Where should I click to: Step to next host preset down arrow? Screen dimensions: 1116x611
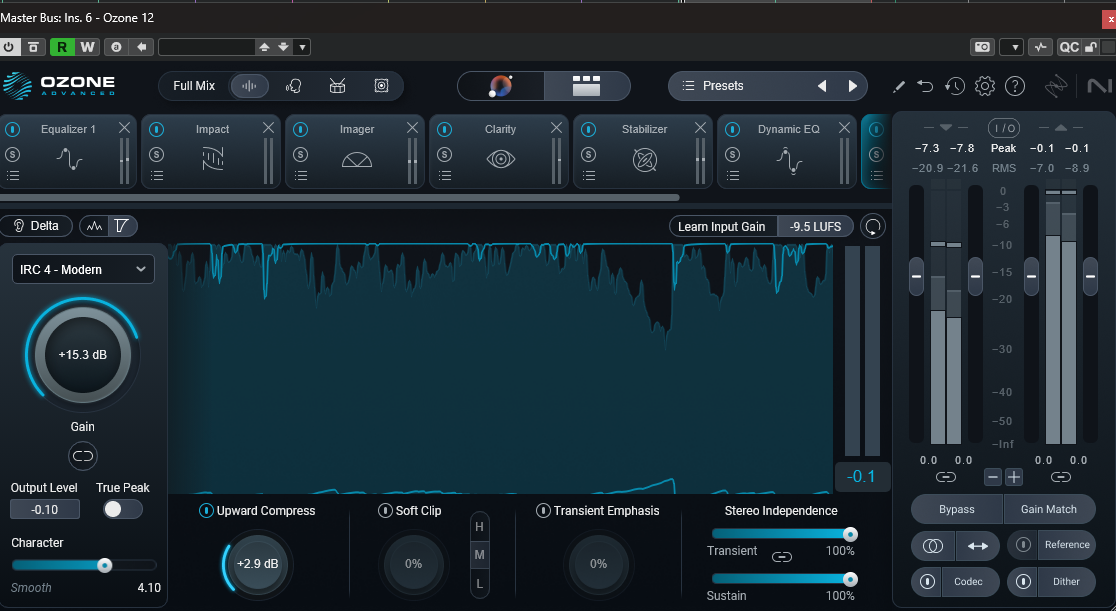point(283,47)
